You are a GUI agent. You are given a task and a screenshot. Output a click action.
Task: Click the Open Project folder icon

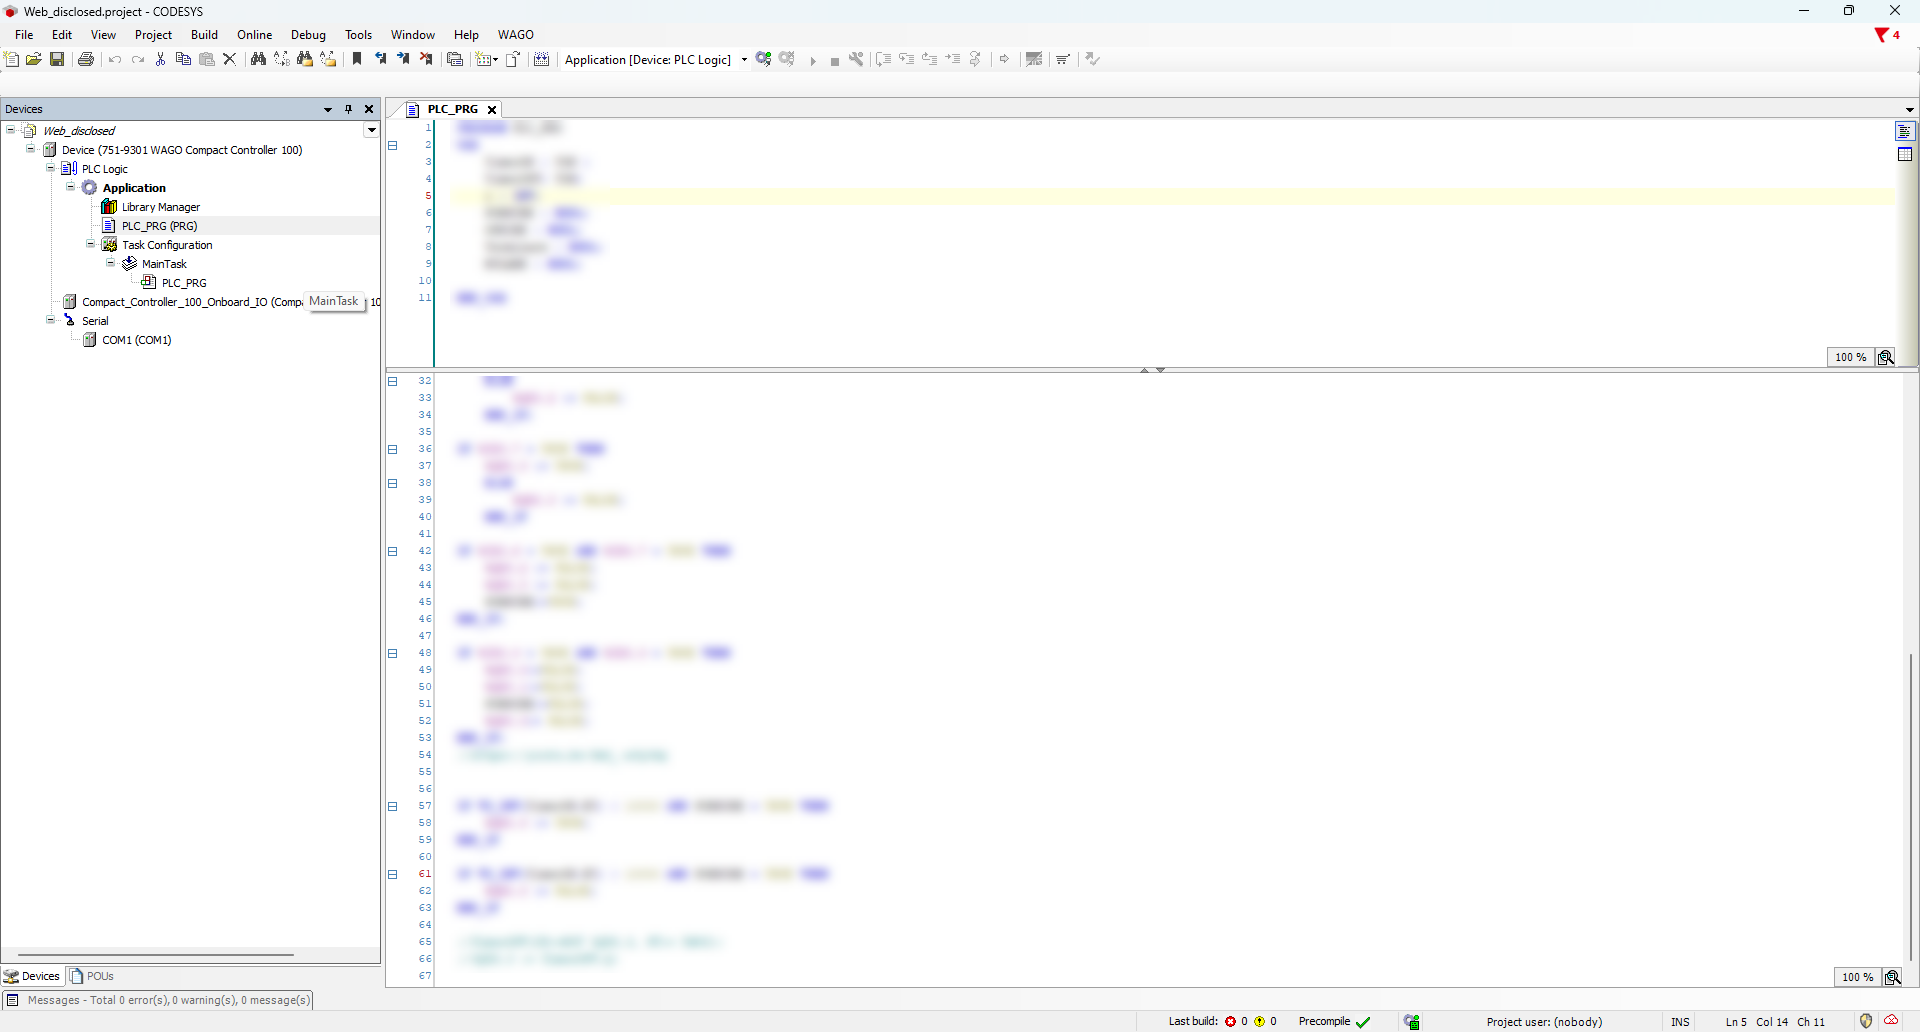[34, 59]
